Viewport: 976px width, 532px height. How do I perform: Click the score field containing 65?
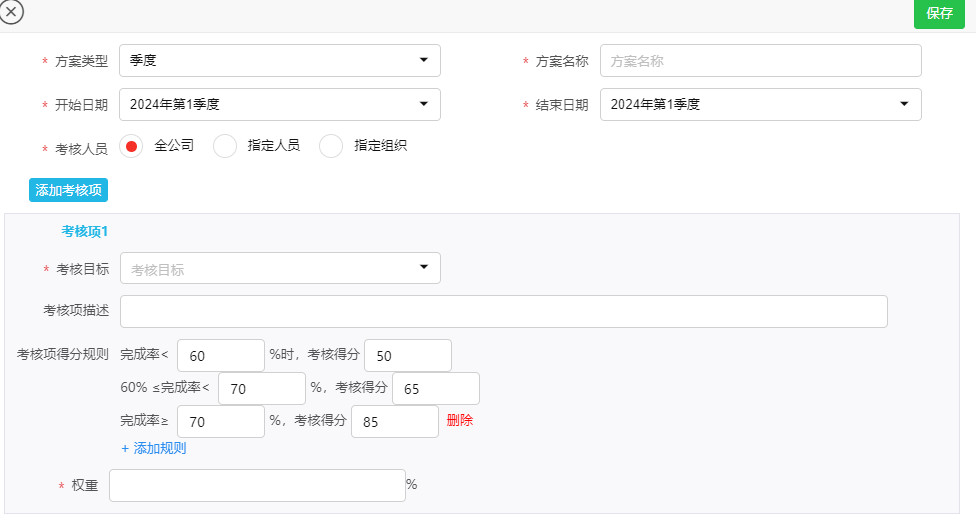(435, 389)
